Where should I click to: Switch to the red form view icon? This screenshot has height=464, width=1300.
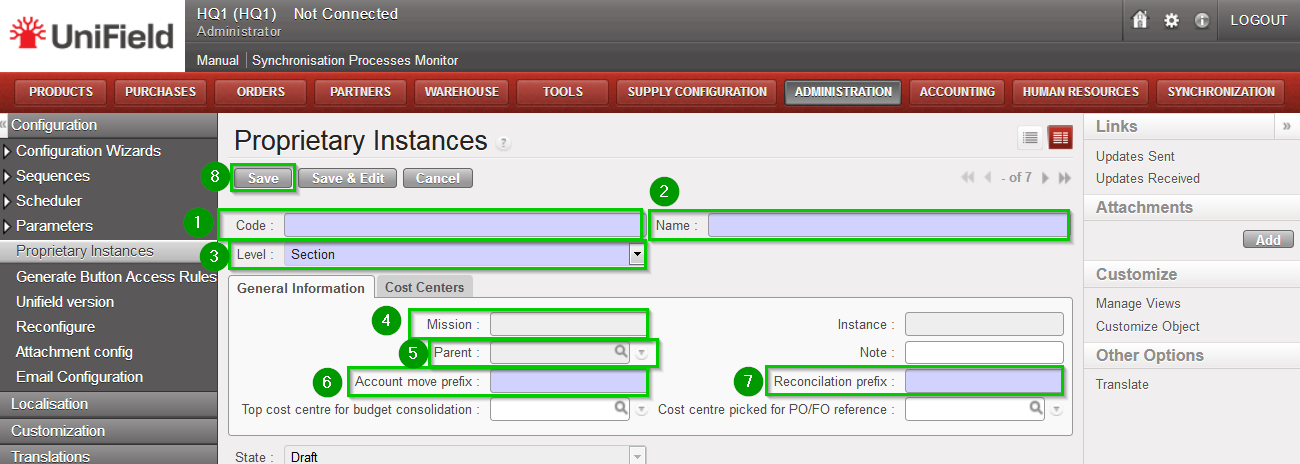click(x=1060, y=138)
